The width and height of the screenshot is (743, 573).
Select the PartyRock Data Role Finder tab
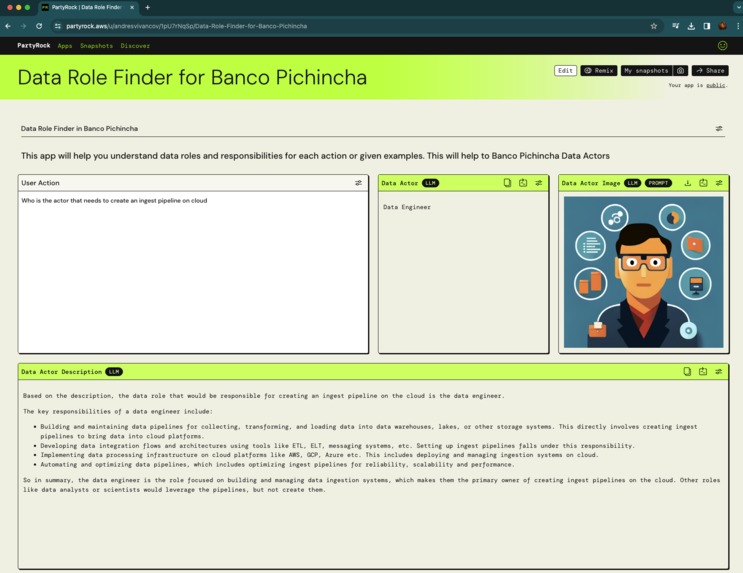(x=87, y=8)
